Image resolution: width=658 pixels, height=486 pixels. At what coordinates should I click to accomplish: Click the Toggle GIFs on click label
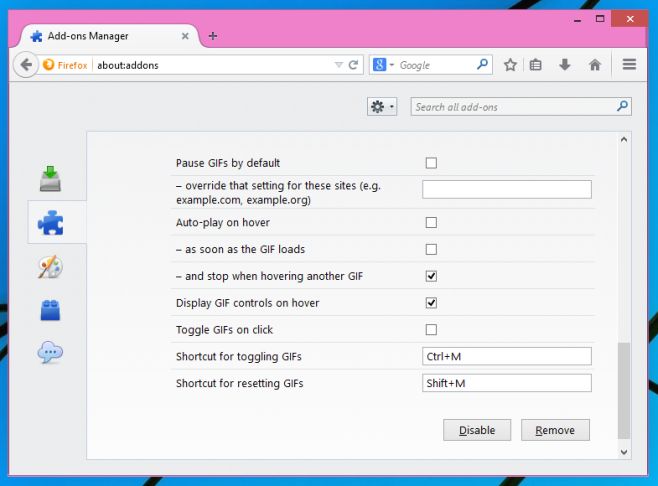225,330
